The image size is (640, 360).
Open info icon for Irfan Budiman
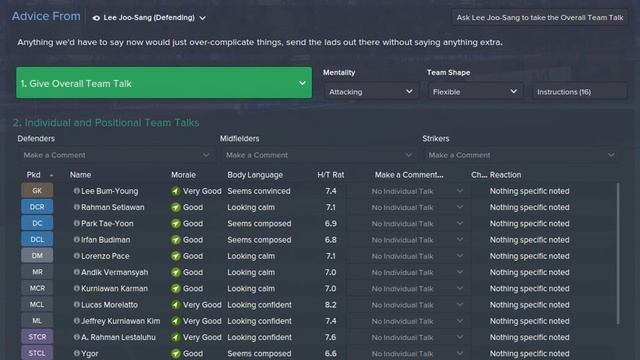tap(76, 240)
